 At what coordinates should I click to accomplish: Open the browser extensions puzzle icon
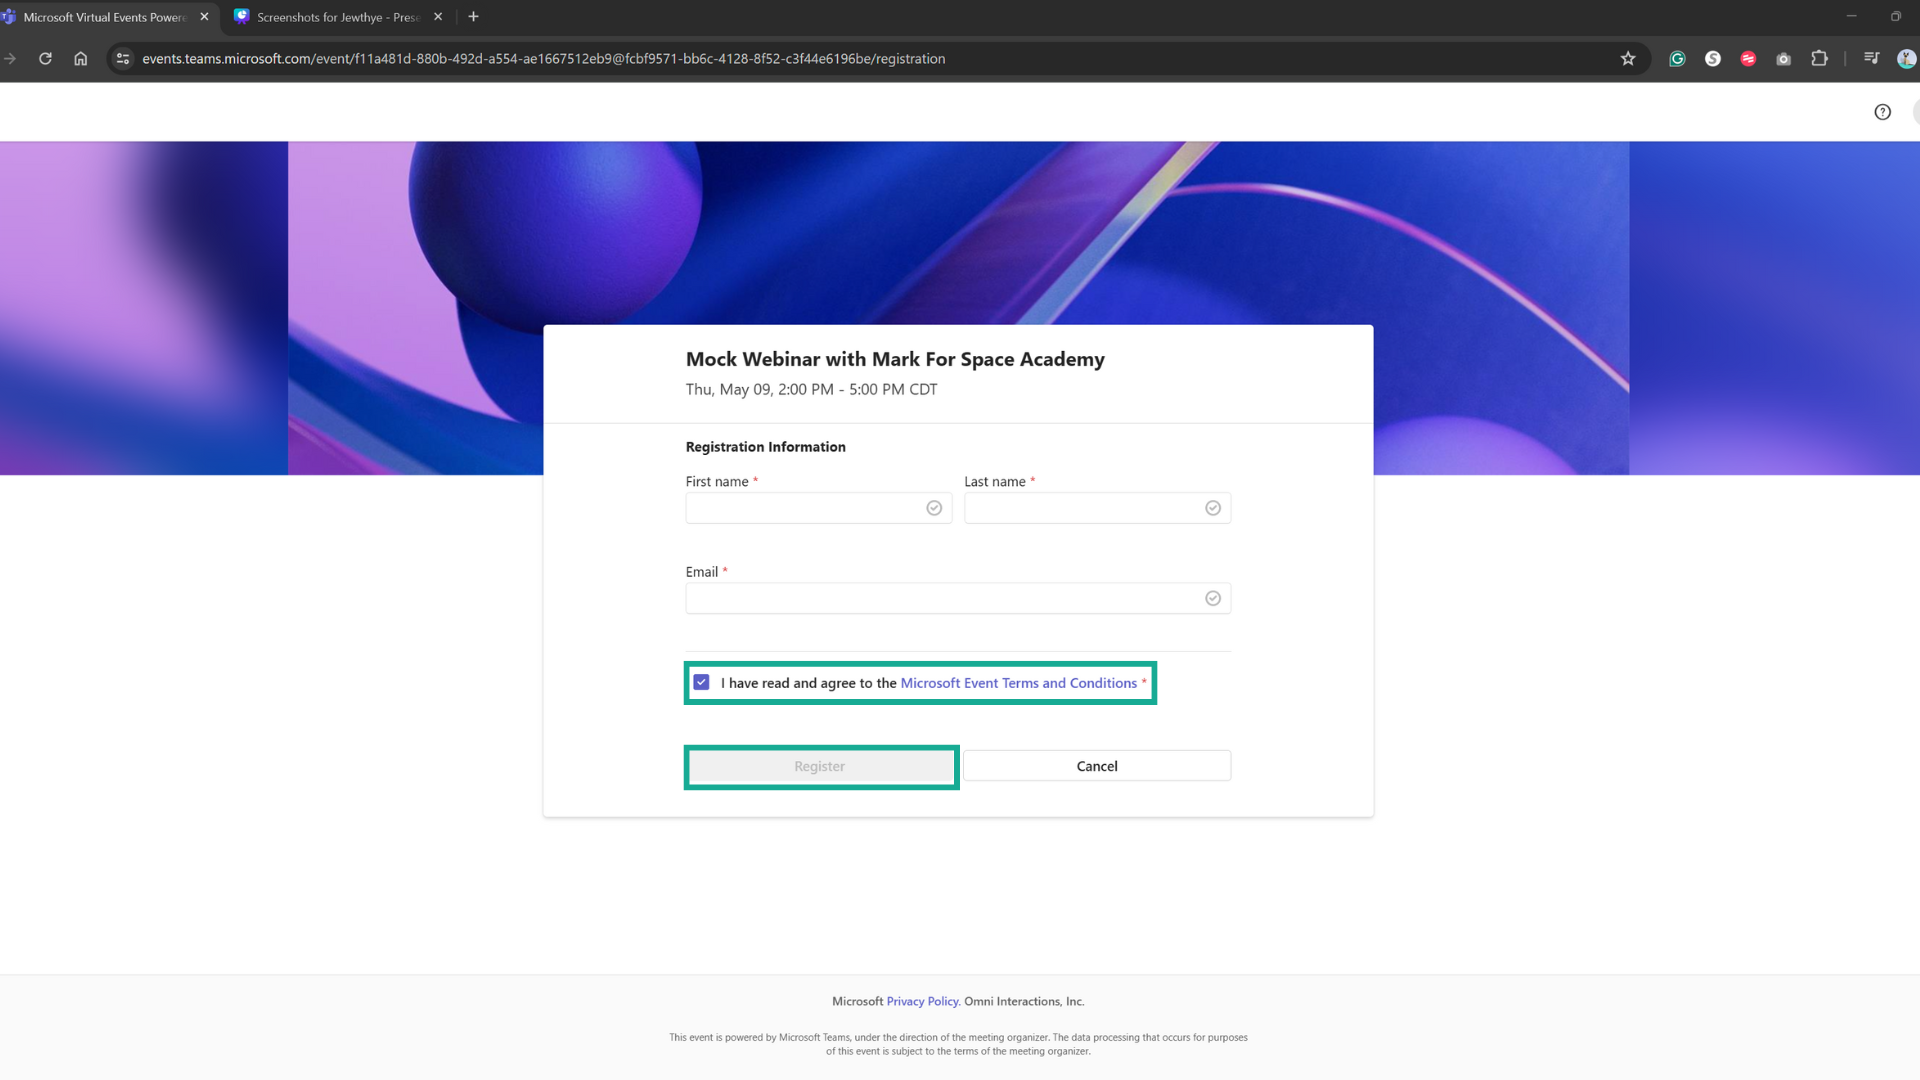coord(1819,59)
